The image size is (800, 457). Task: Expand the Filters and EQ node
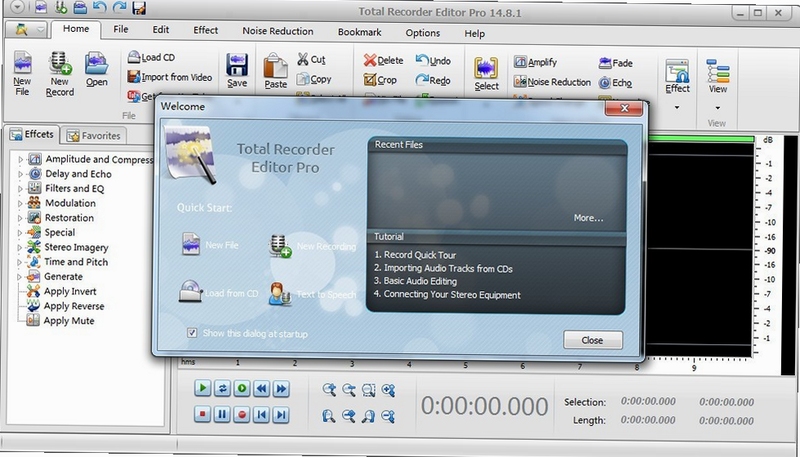click(20, 189)
